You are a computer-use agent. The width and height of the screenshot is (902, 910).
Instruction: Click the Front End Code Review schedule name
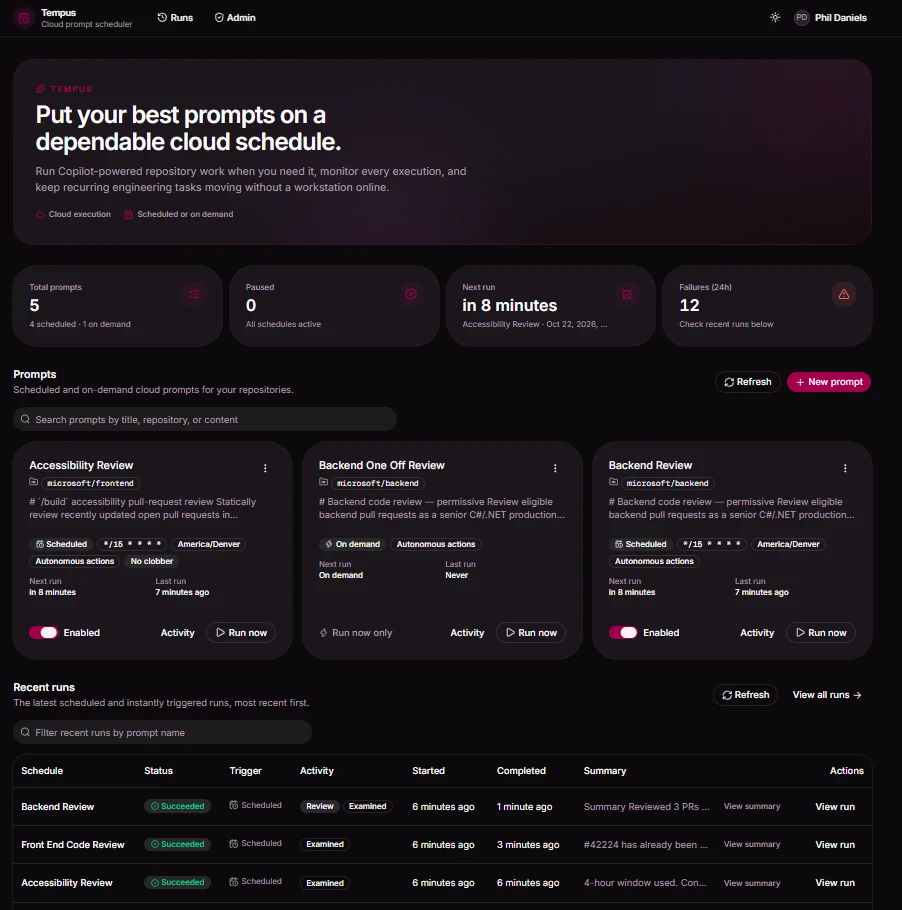pos(73,845)
